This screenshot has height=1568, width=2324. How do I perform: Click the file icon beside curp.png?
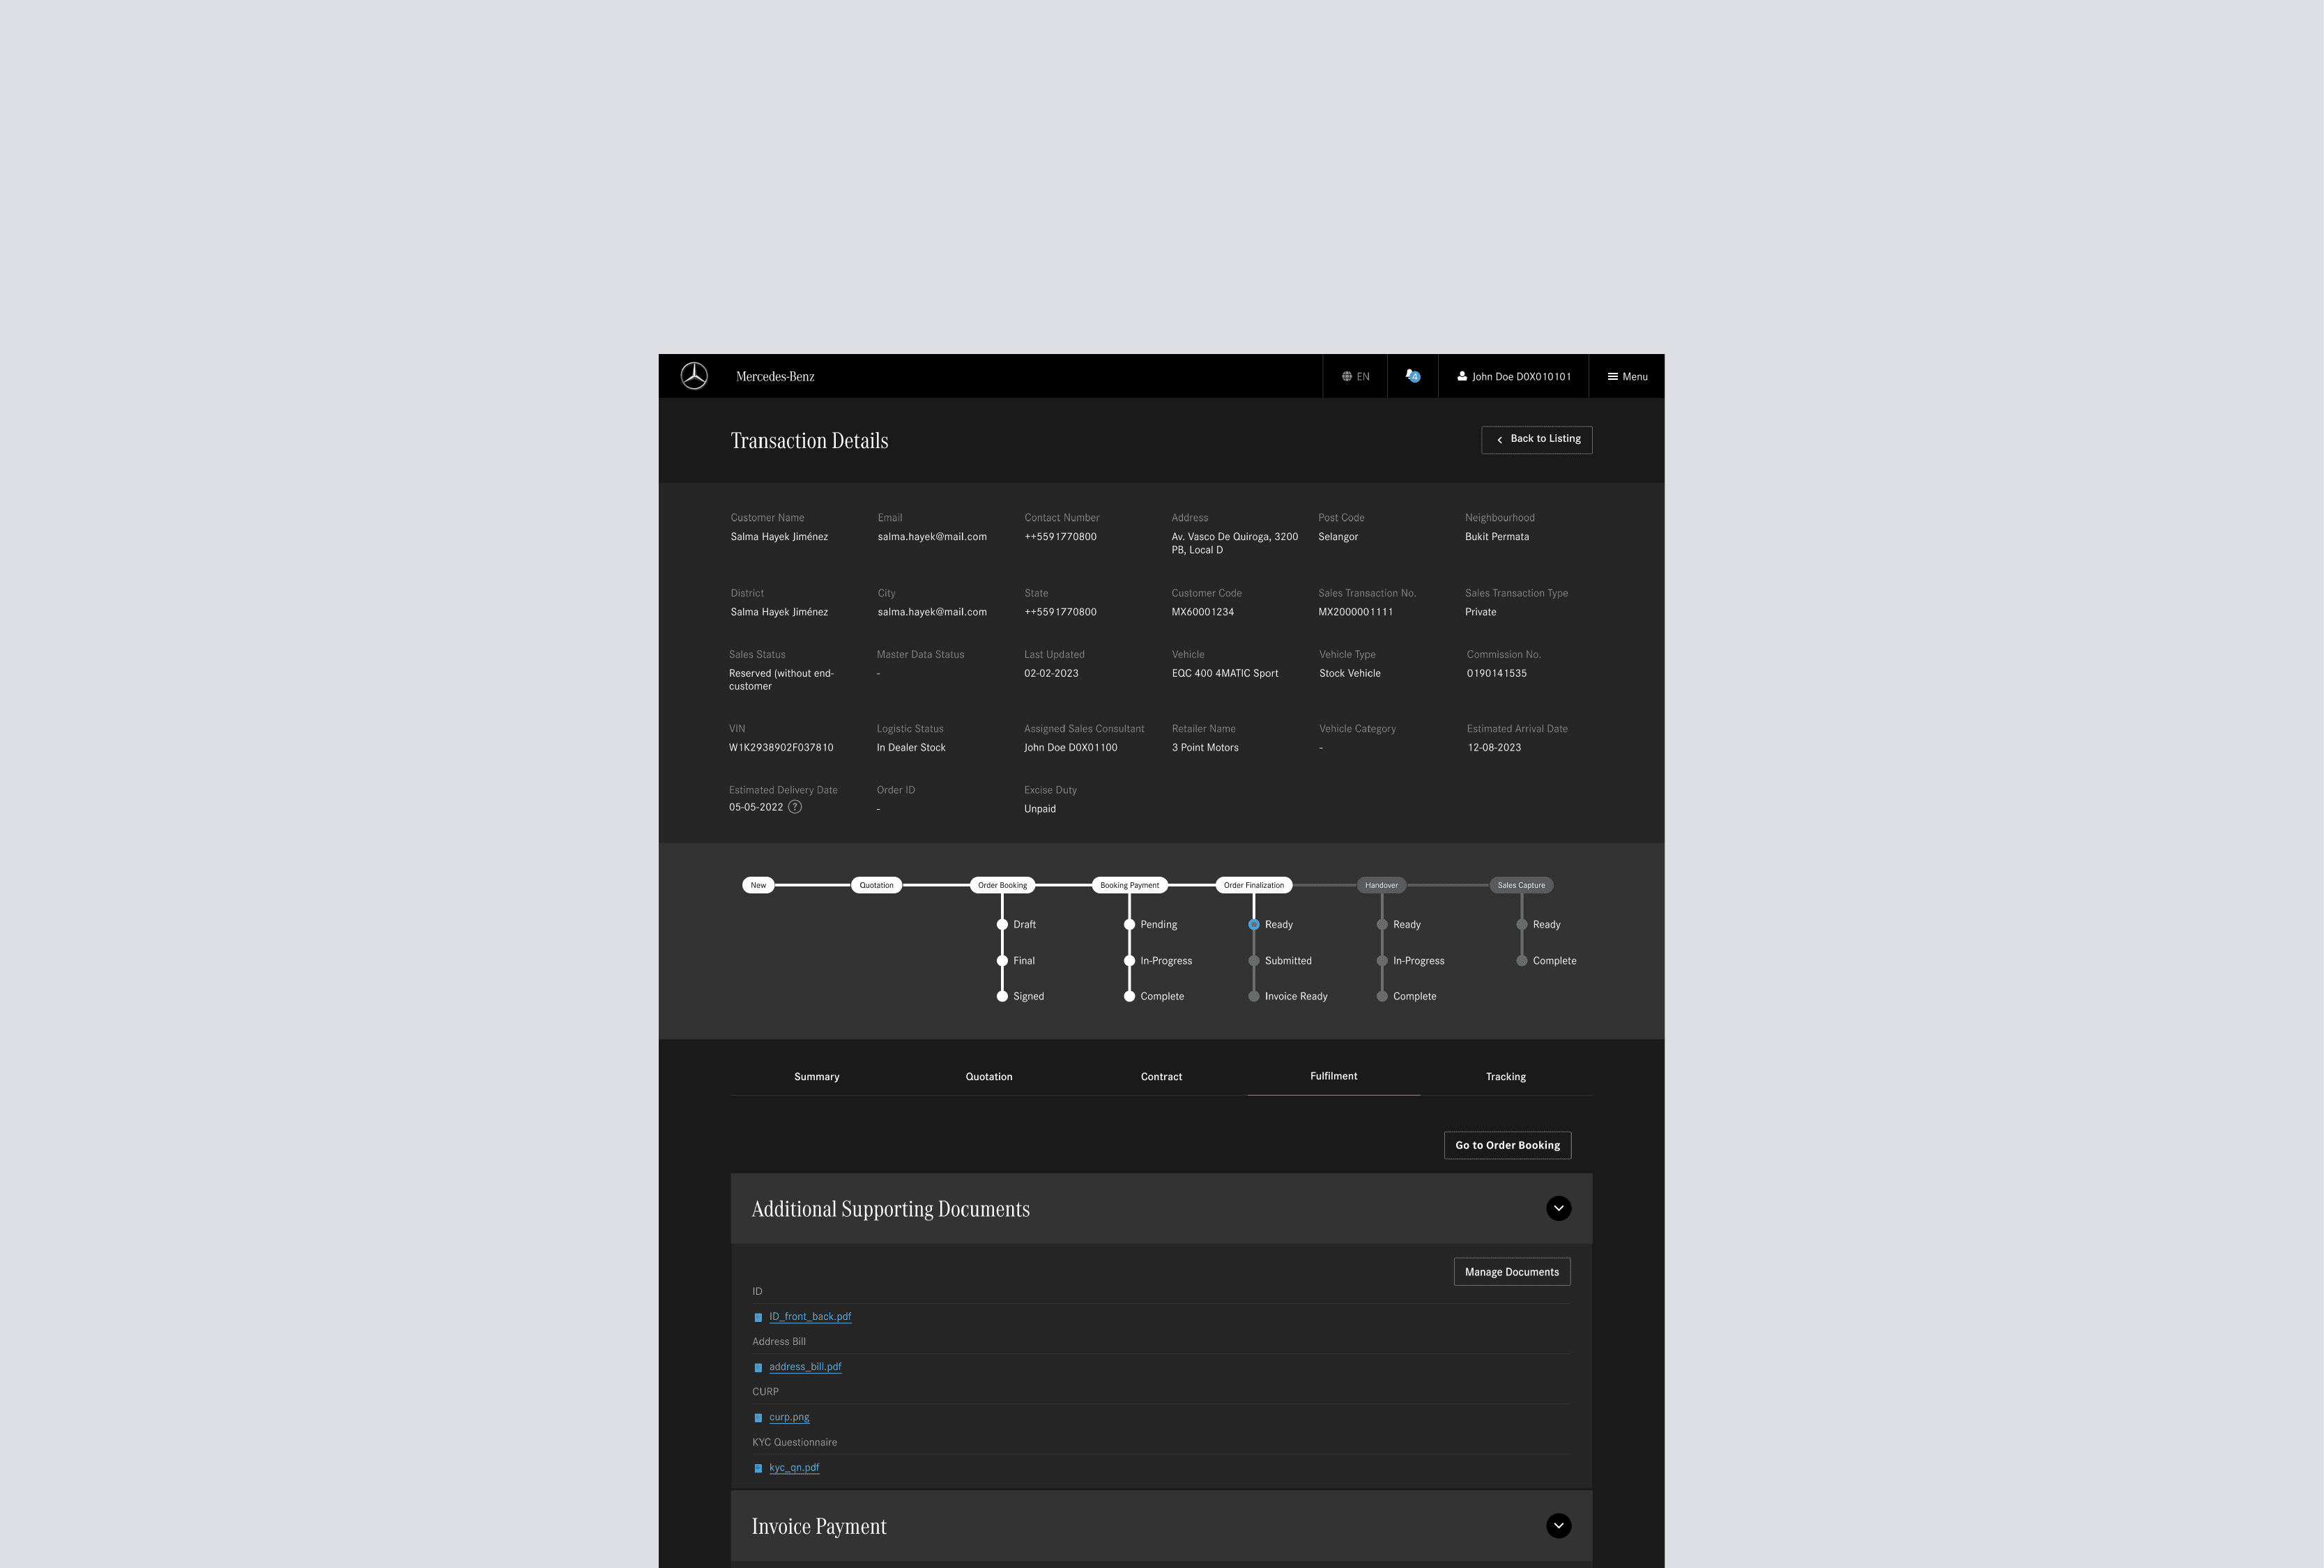758,1418
